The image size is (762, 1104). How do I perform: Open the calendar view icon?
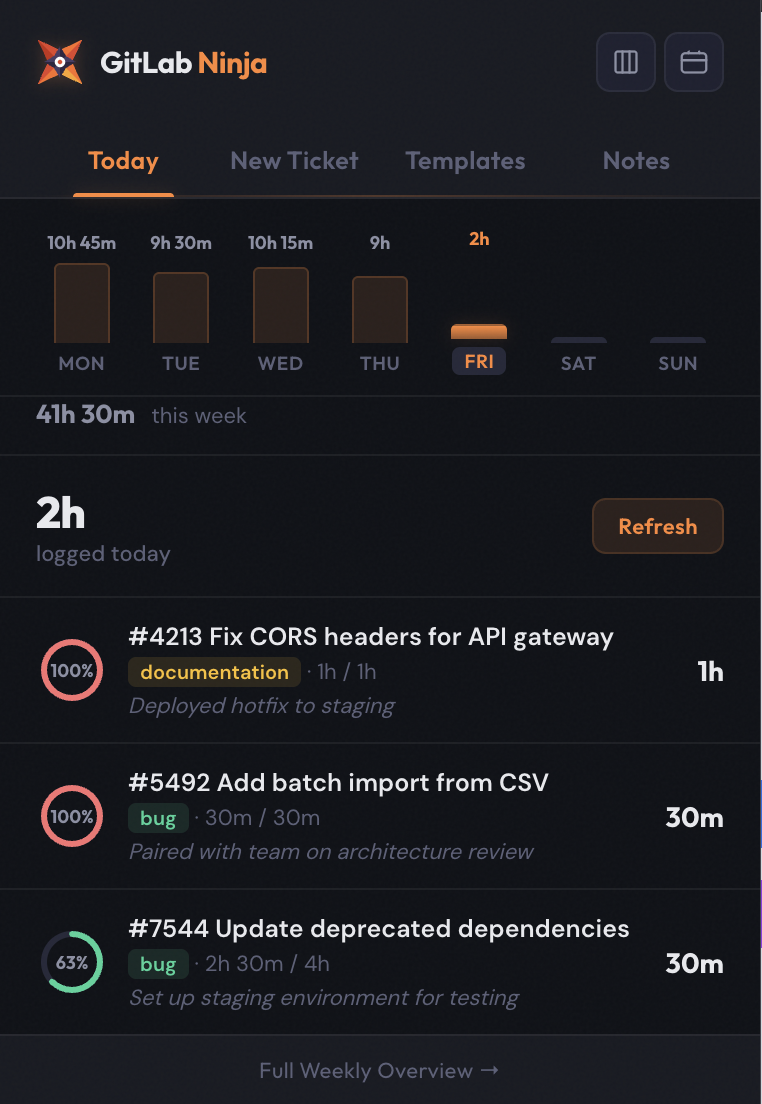point(693,62)
